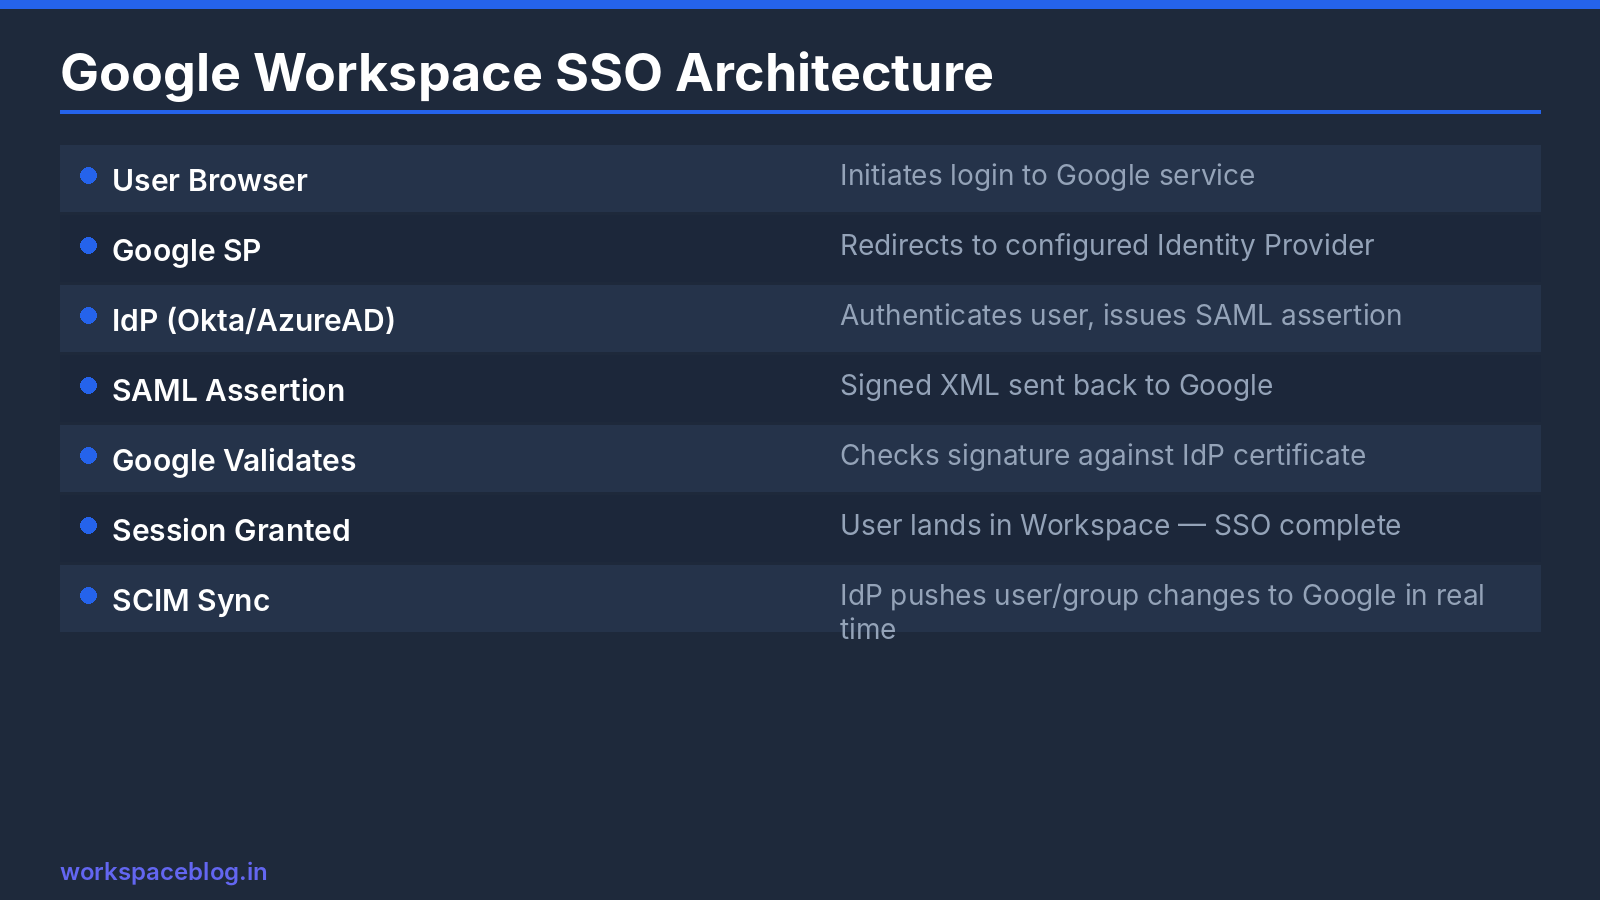Click 'IdP pushes user/group changes' description text
The width and height of the screenshot is (1600, 900).
pos(1162,612)
